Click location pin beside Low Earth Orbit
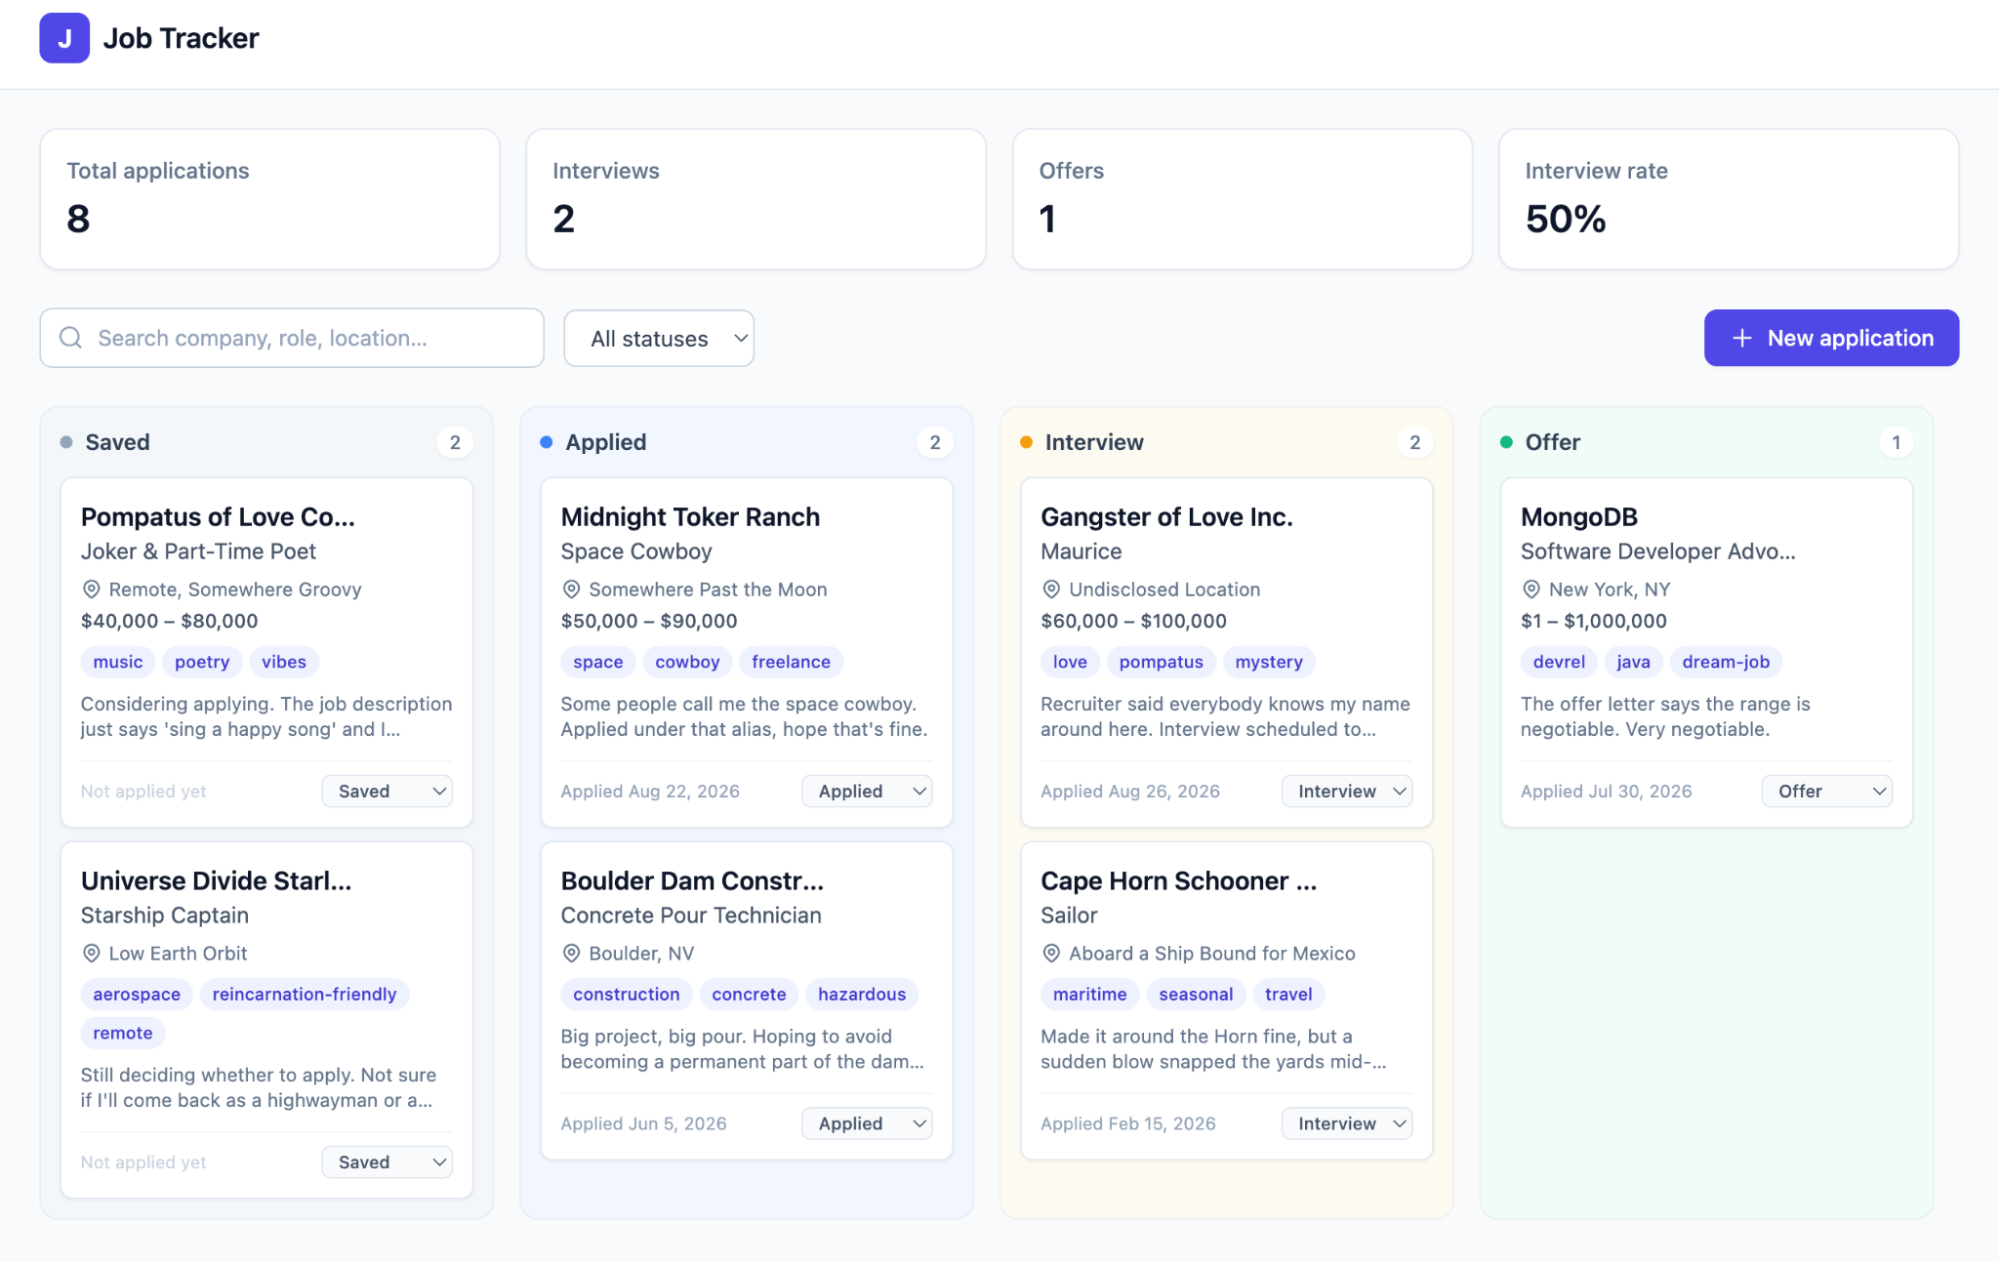Viewport: 1999px width, 1263px height. pyautogui.click(x=91, y=953)
